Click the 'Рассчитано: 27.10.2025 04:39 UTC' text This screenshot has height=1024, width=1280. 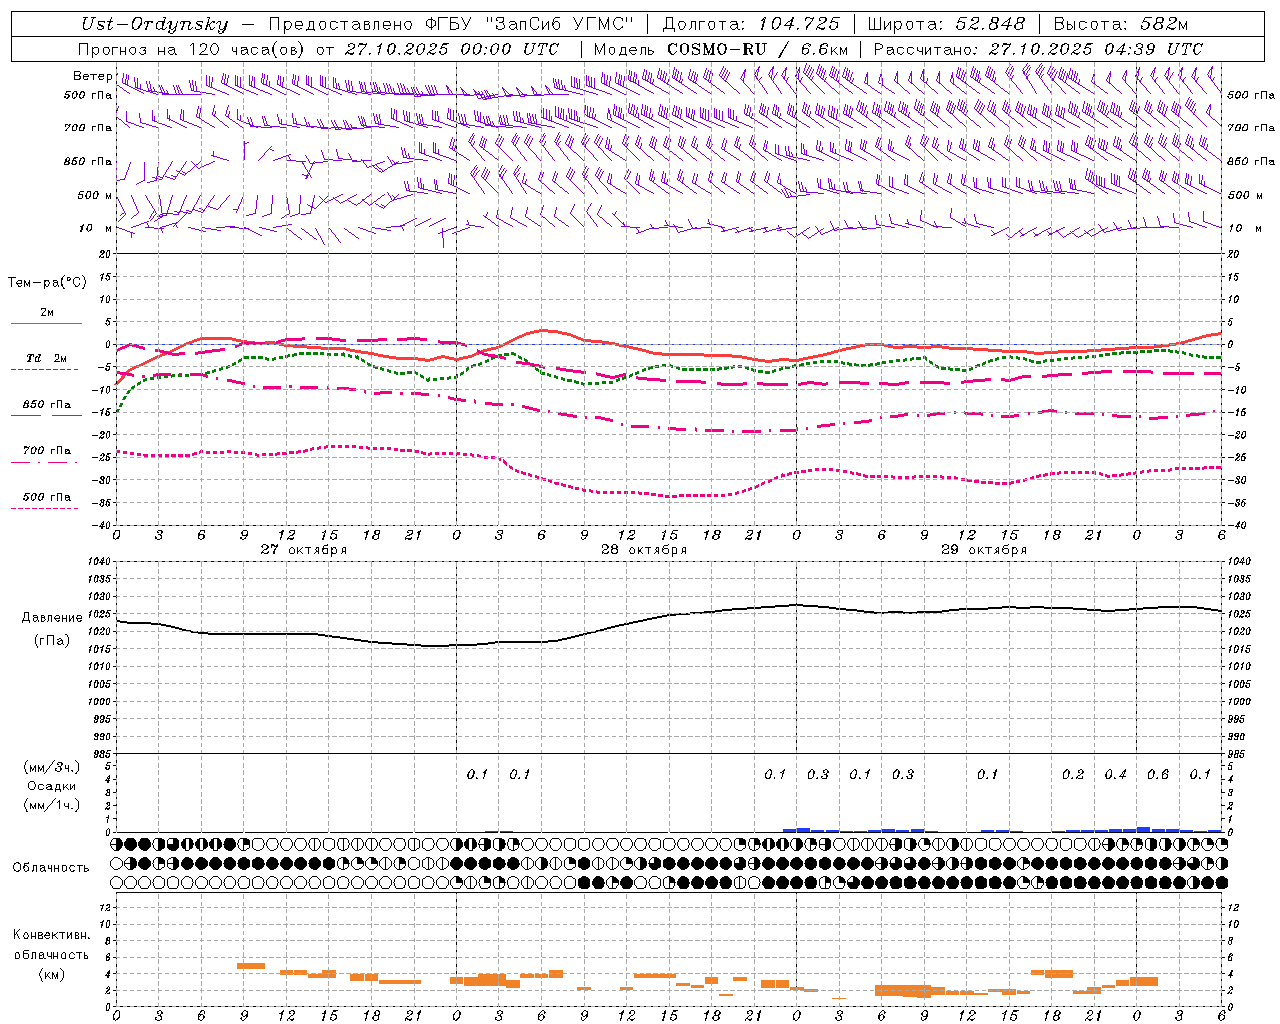(x=1038, y=49)
